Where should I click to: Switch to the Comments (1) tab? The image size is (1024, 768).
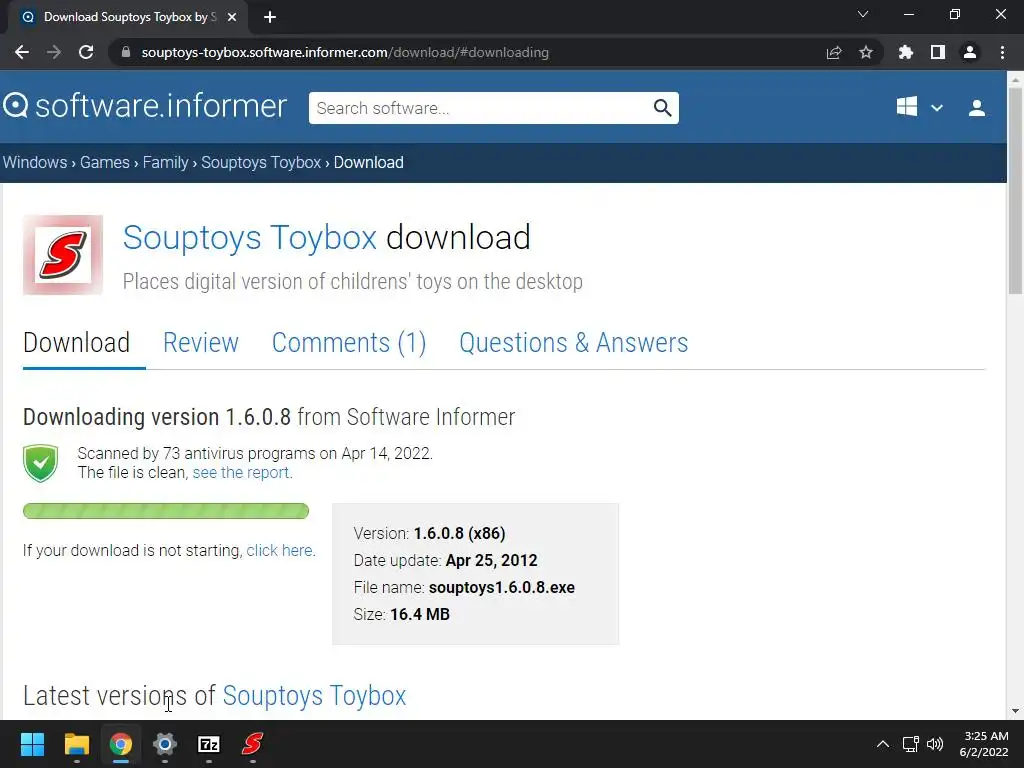[x=349, y=343]
